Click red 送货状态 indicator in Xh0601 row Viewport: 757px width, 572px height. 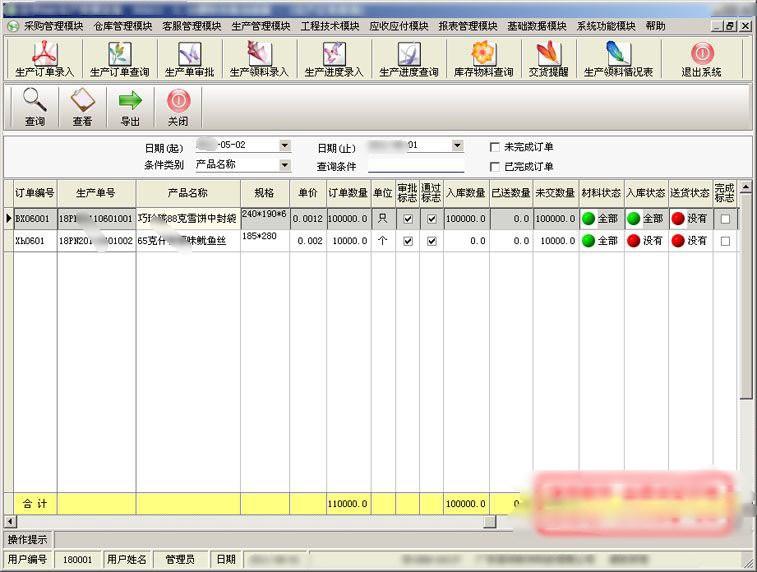678,240
